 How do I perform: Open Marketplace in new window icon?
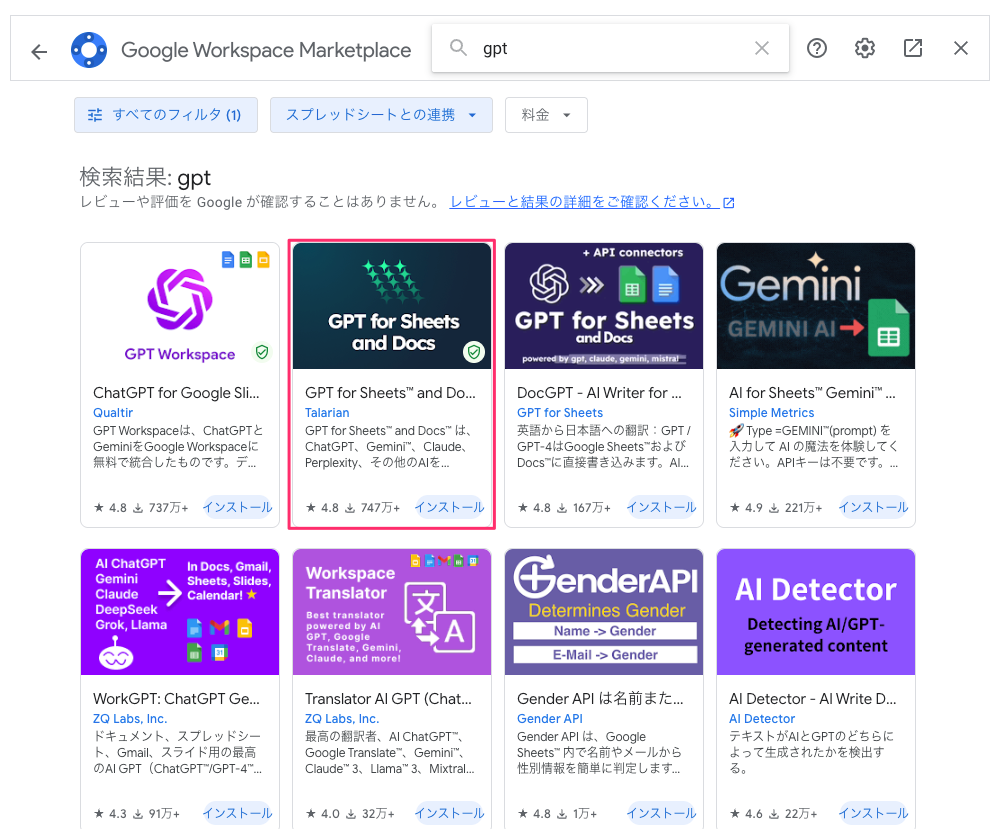coord(913,48)
